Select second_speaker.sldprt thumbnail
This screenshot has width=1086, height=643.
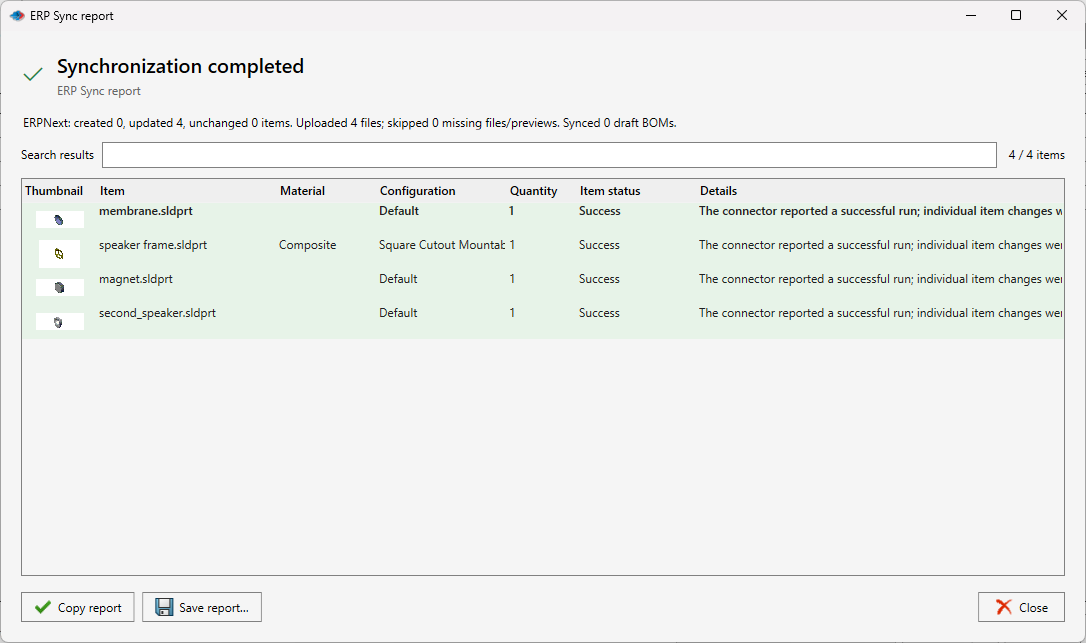pos(60,322)
